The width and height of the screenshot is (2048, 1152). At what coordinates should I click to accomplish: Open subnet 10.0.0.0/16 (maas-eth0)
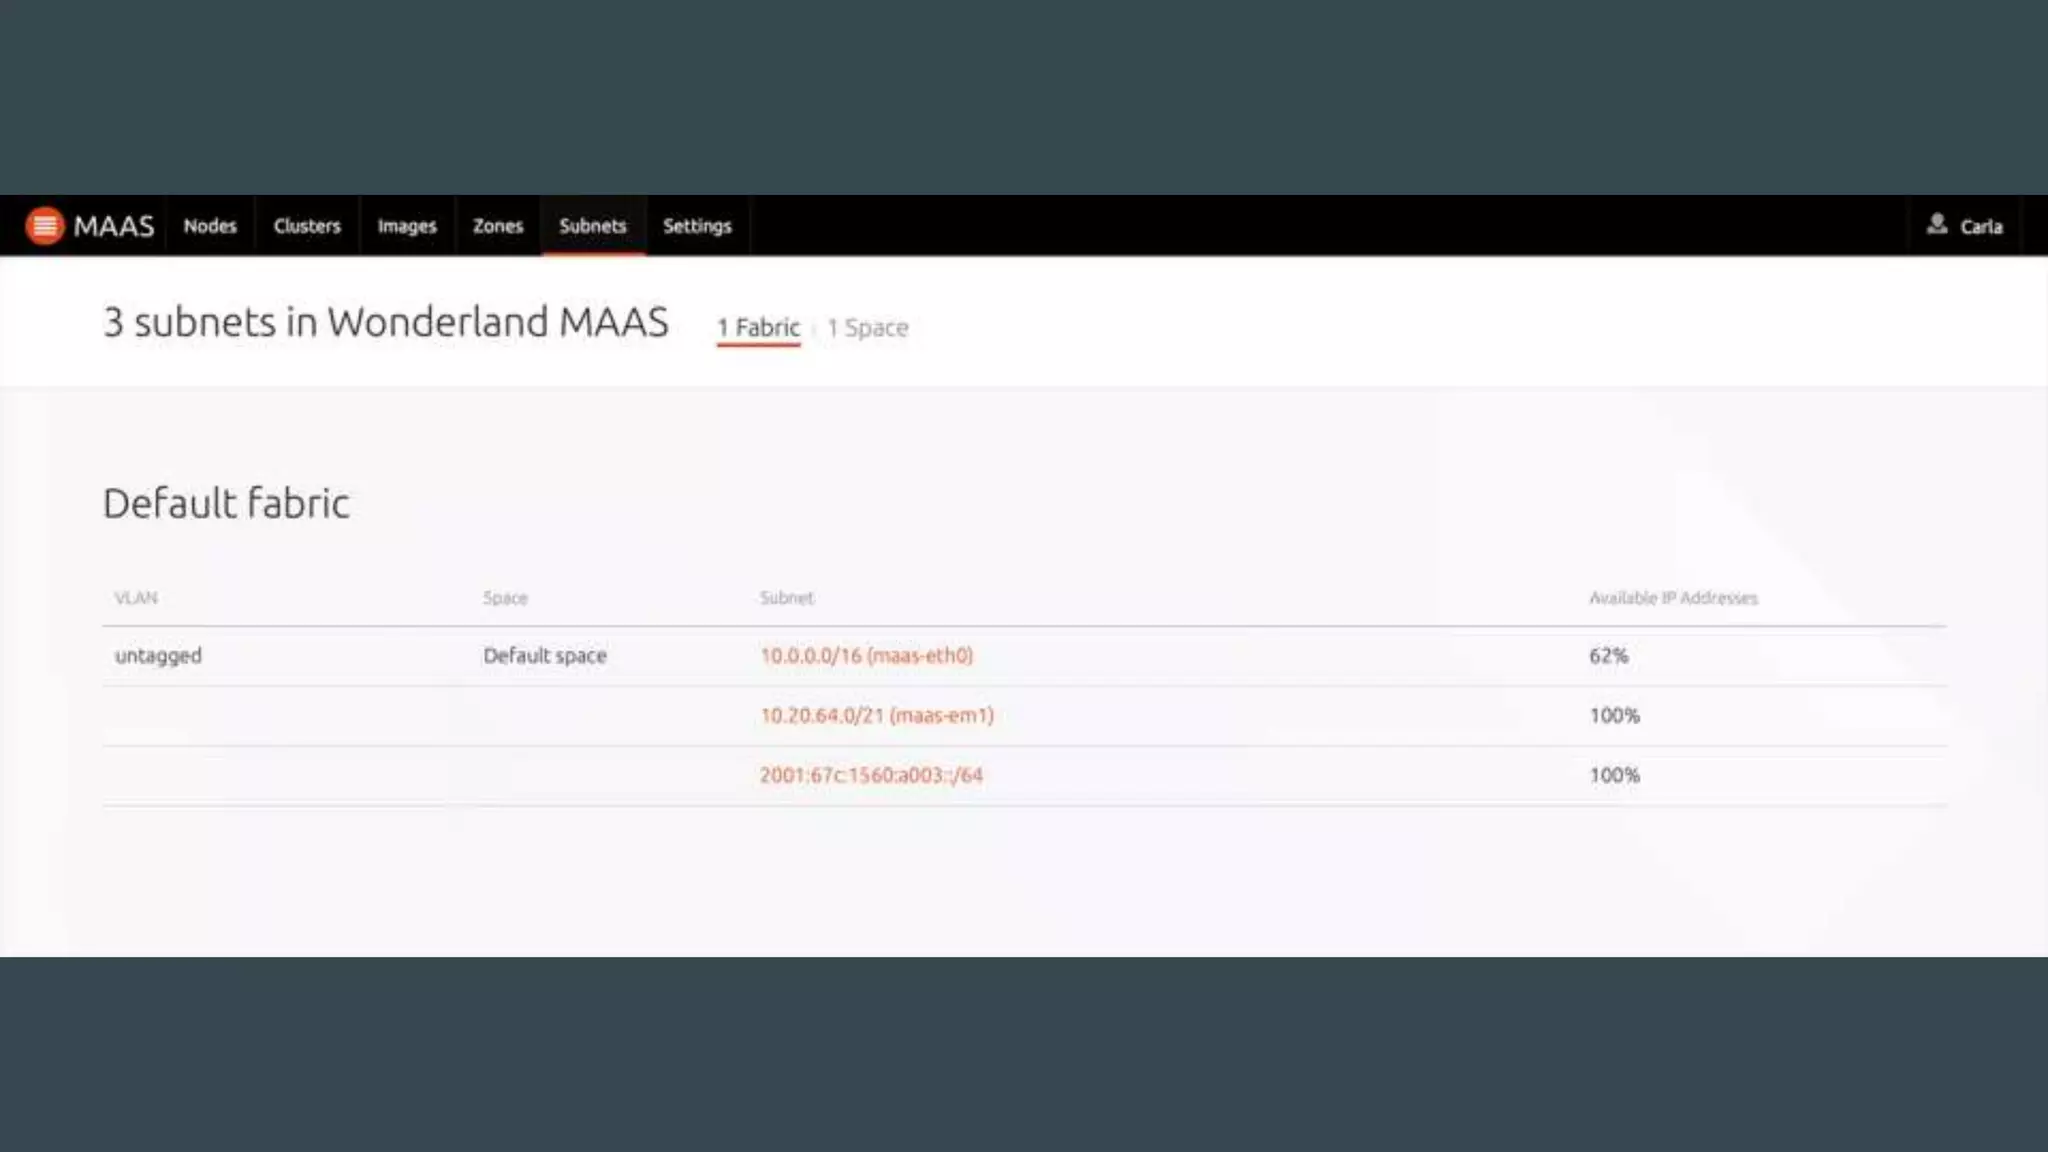(x=866, y=656)
